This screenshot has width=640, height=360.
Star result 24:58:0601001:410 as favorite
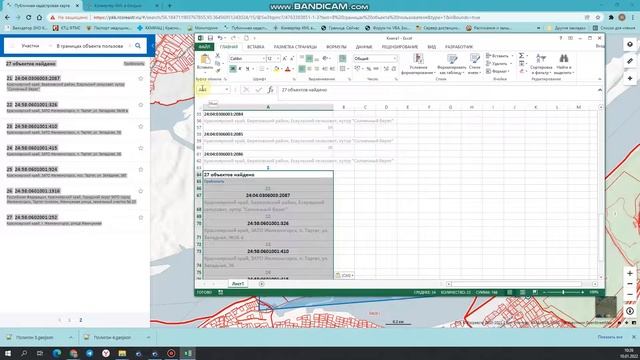click(x=141, y=127)
